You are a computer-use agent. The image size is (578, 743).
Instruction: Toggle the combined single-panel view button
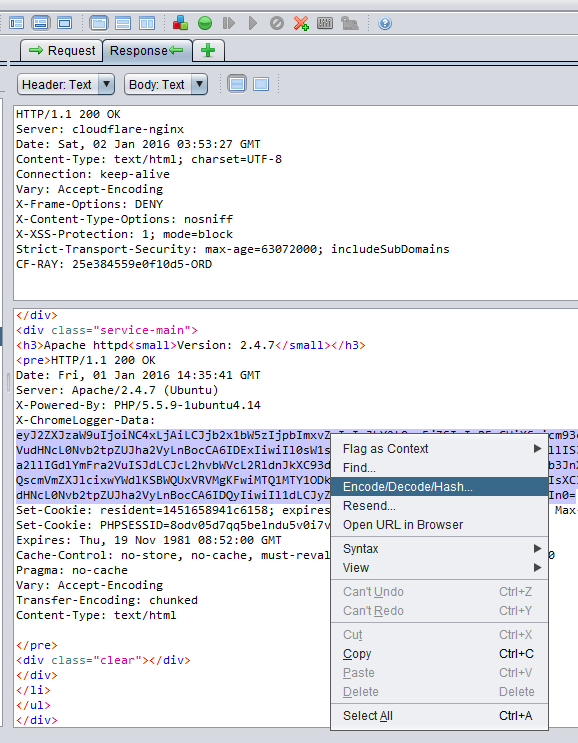261,84
